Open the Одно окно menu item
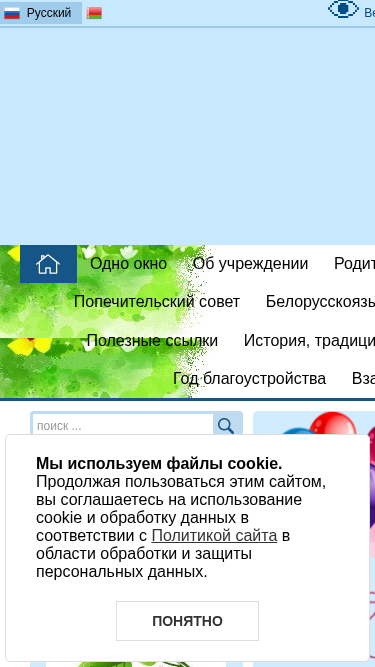This screenshot has height=667, width=375. (128, 264)
